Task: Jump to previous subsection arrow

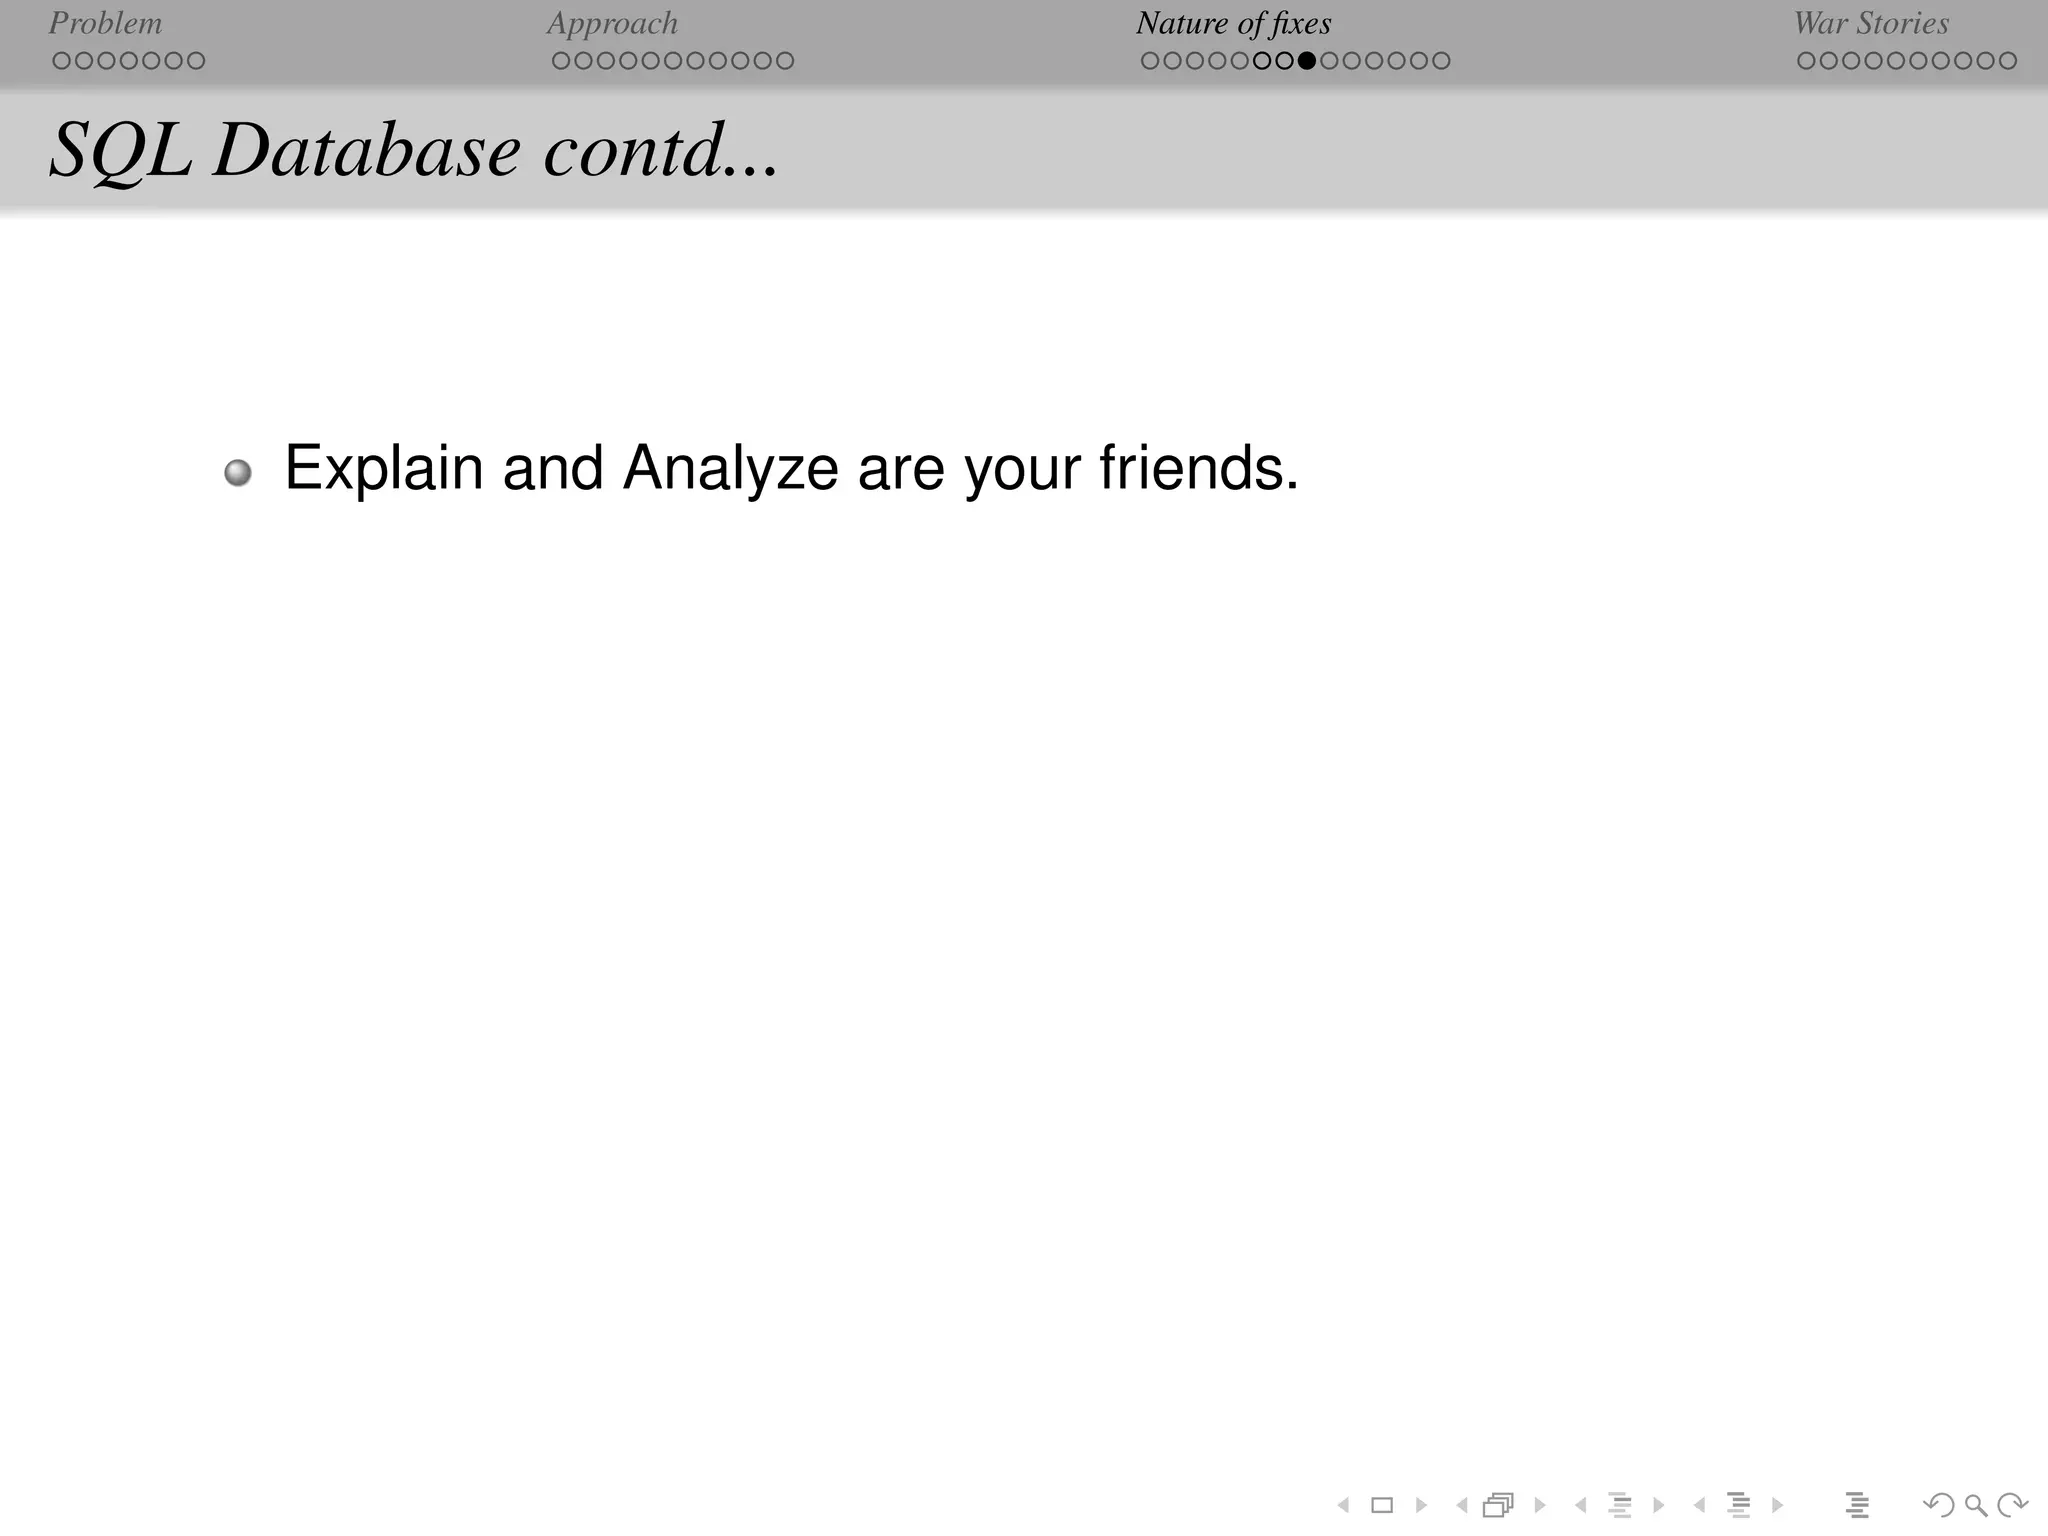Action: [x=1580, y=1505]
